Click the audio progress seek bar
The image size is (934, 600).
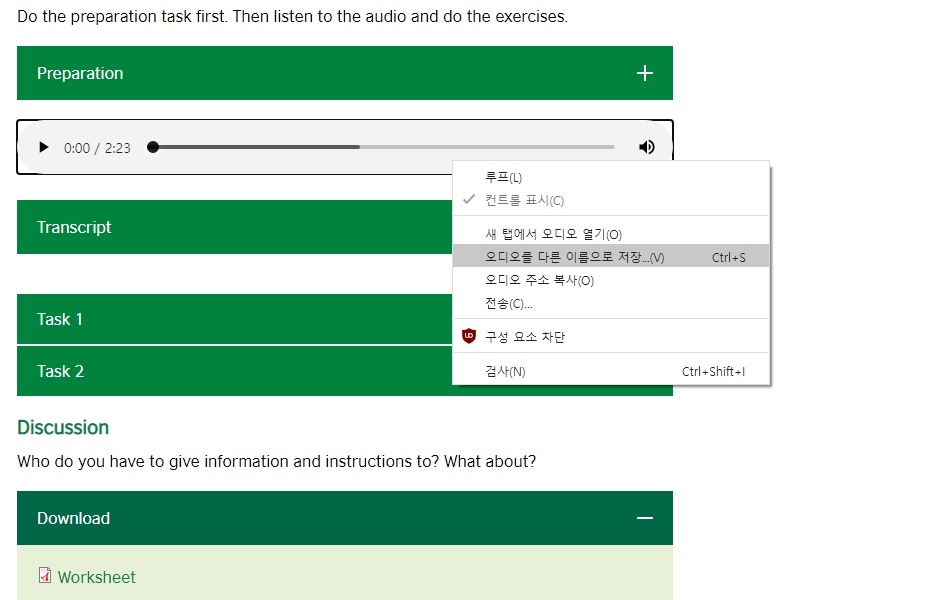[381, 147]
